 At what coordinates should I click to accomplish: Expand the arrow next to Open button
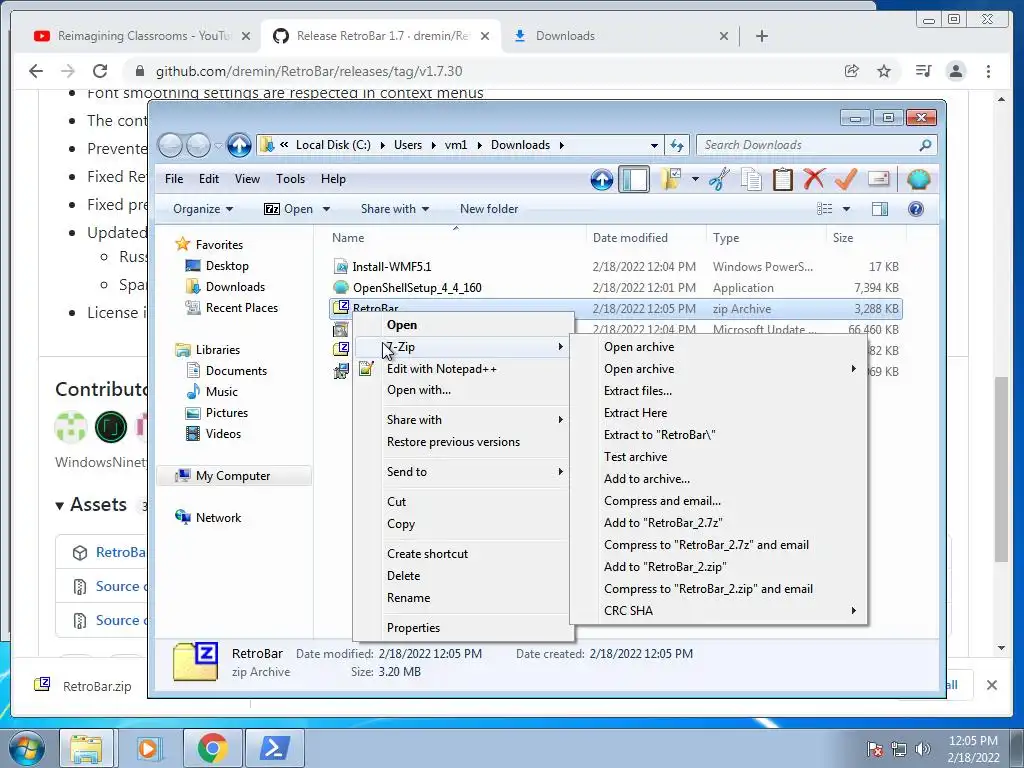(x=326, y=209)
